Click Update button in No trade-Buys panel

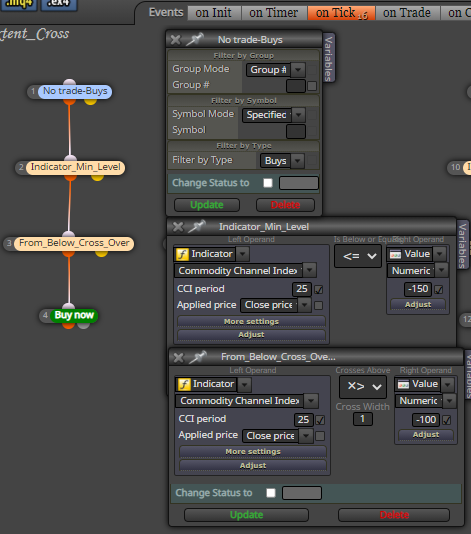(x=207, y=205)
